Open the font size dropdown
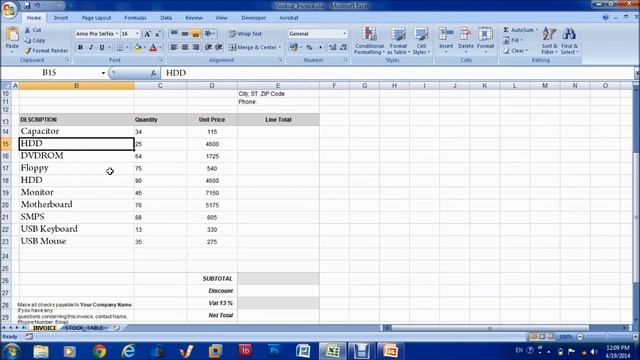 pyautogui.click(x=137, y=34)
